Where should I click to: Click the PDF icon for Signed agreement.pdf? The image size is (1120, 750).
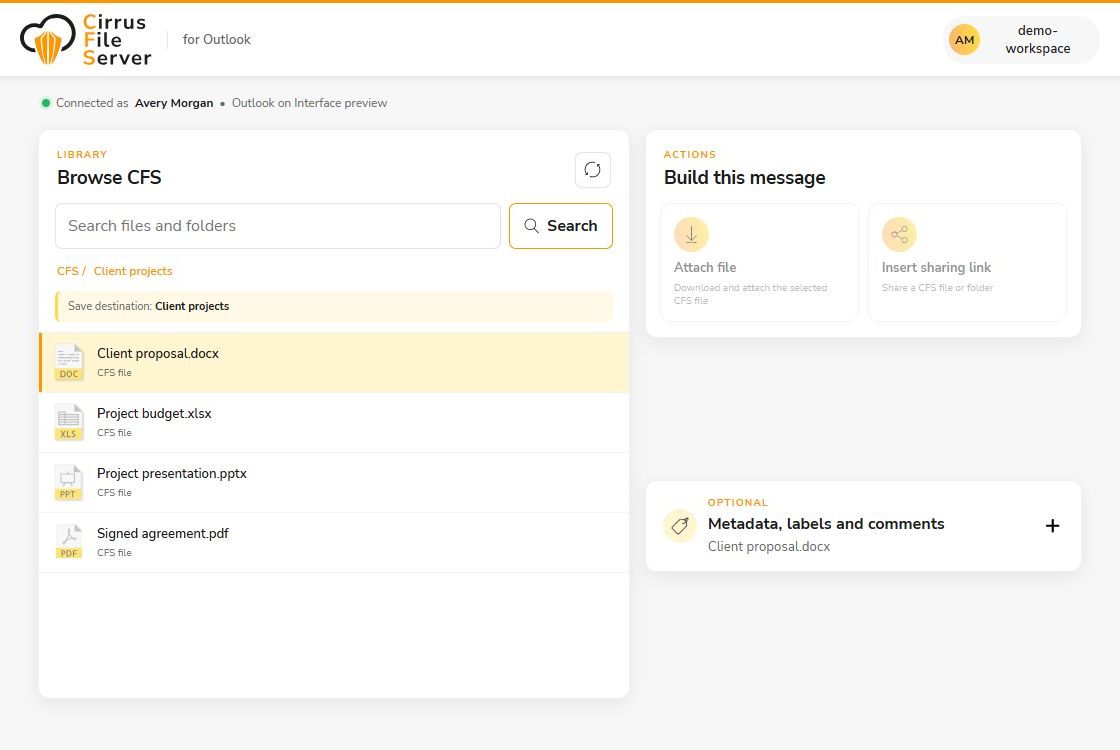click(x=69, y=542)
